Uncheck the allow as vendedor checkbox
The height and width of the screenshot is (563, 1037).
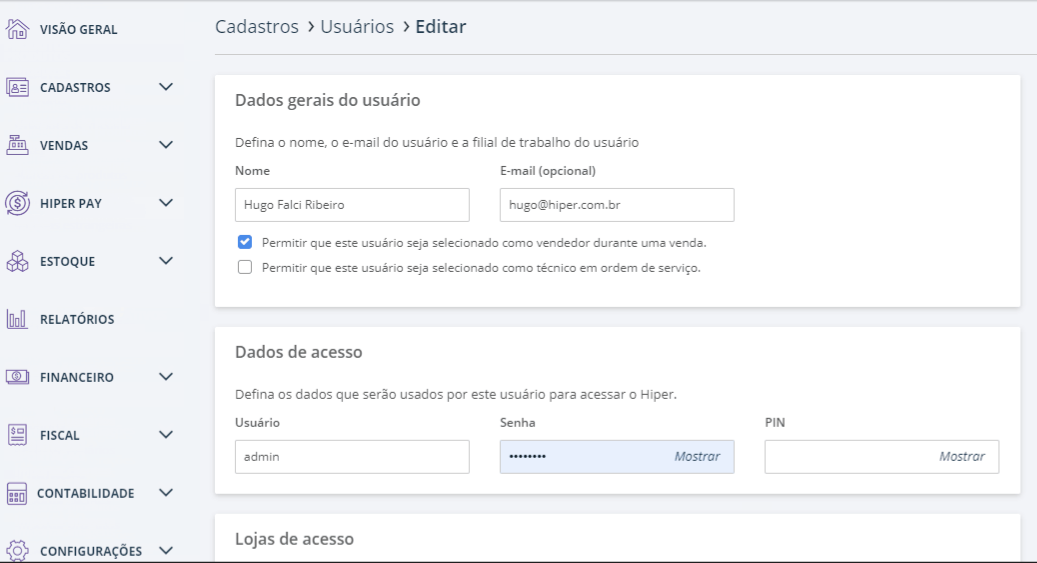(x=245, y=242)
